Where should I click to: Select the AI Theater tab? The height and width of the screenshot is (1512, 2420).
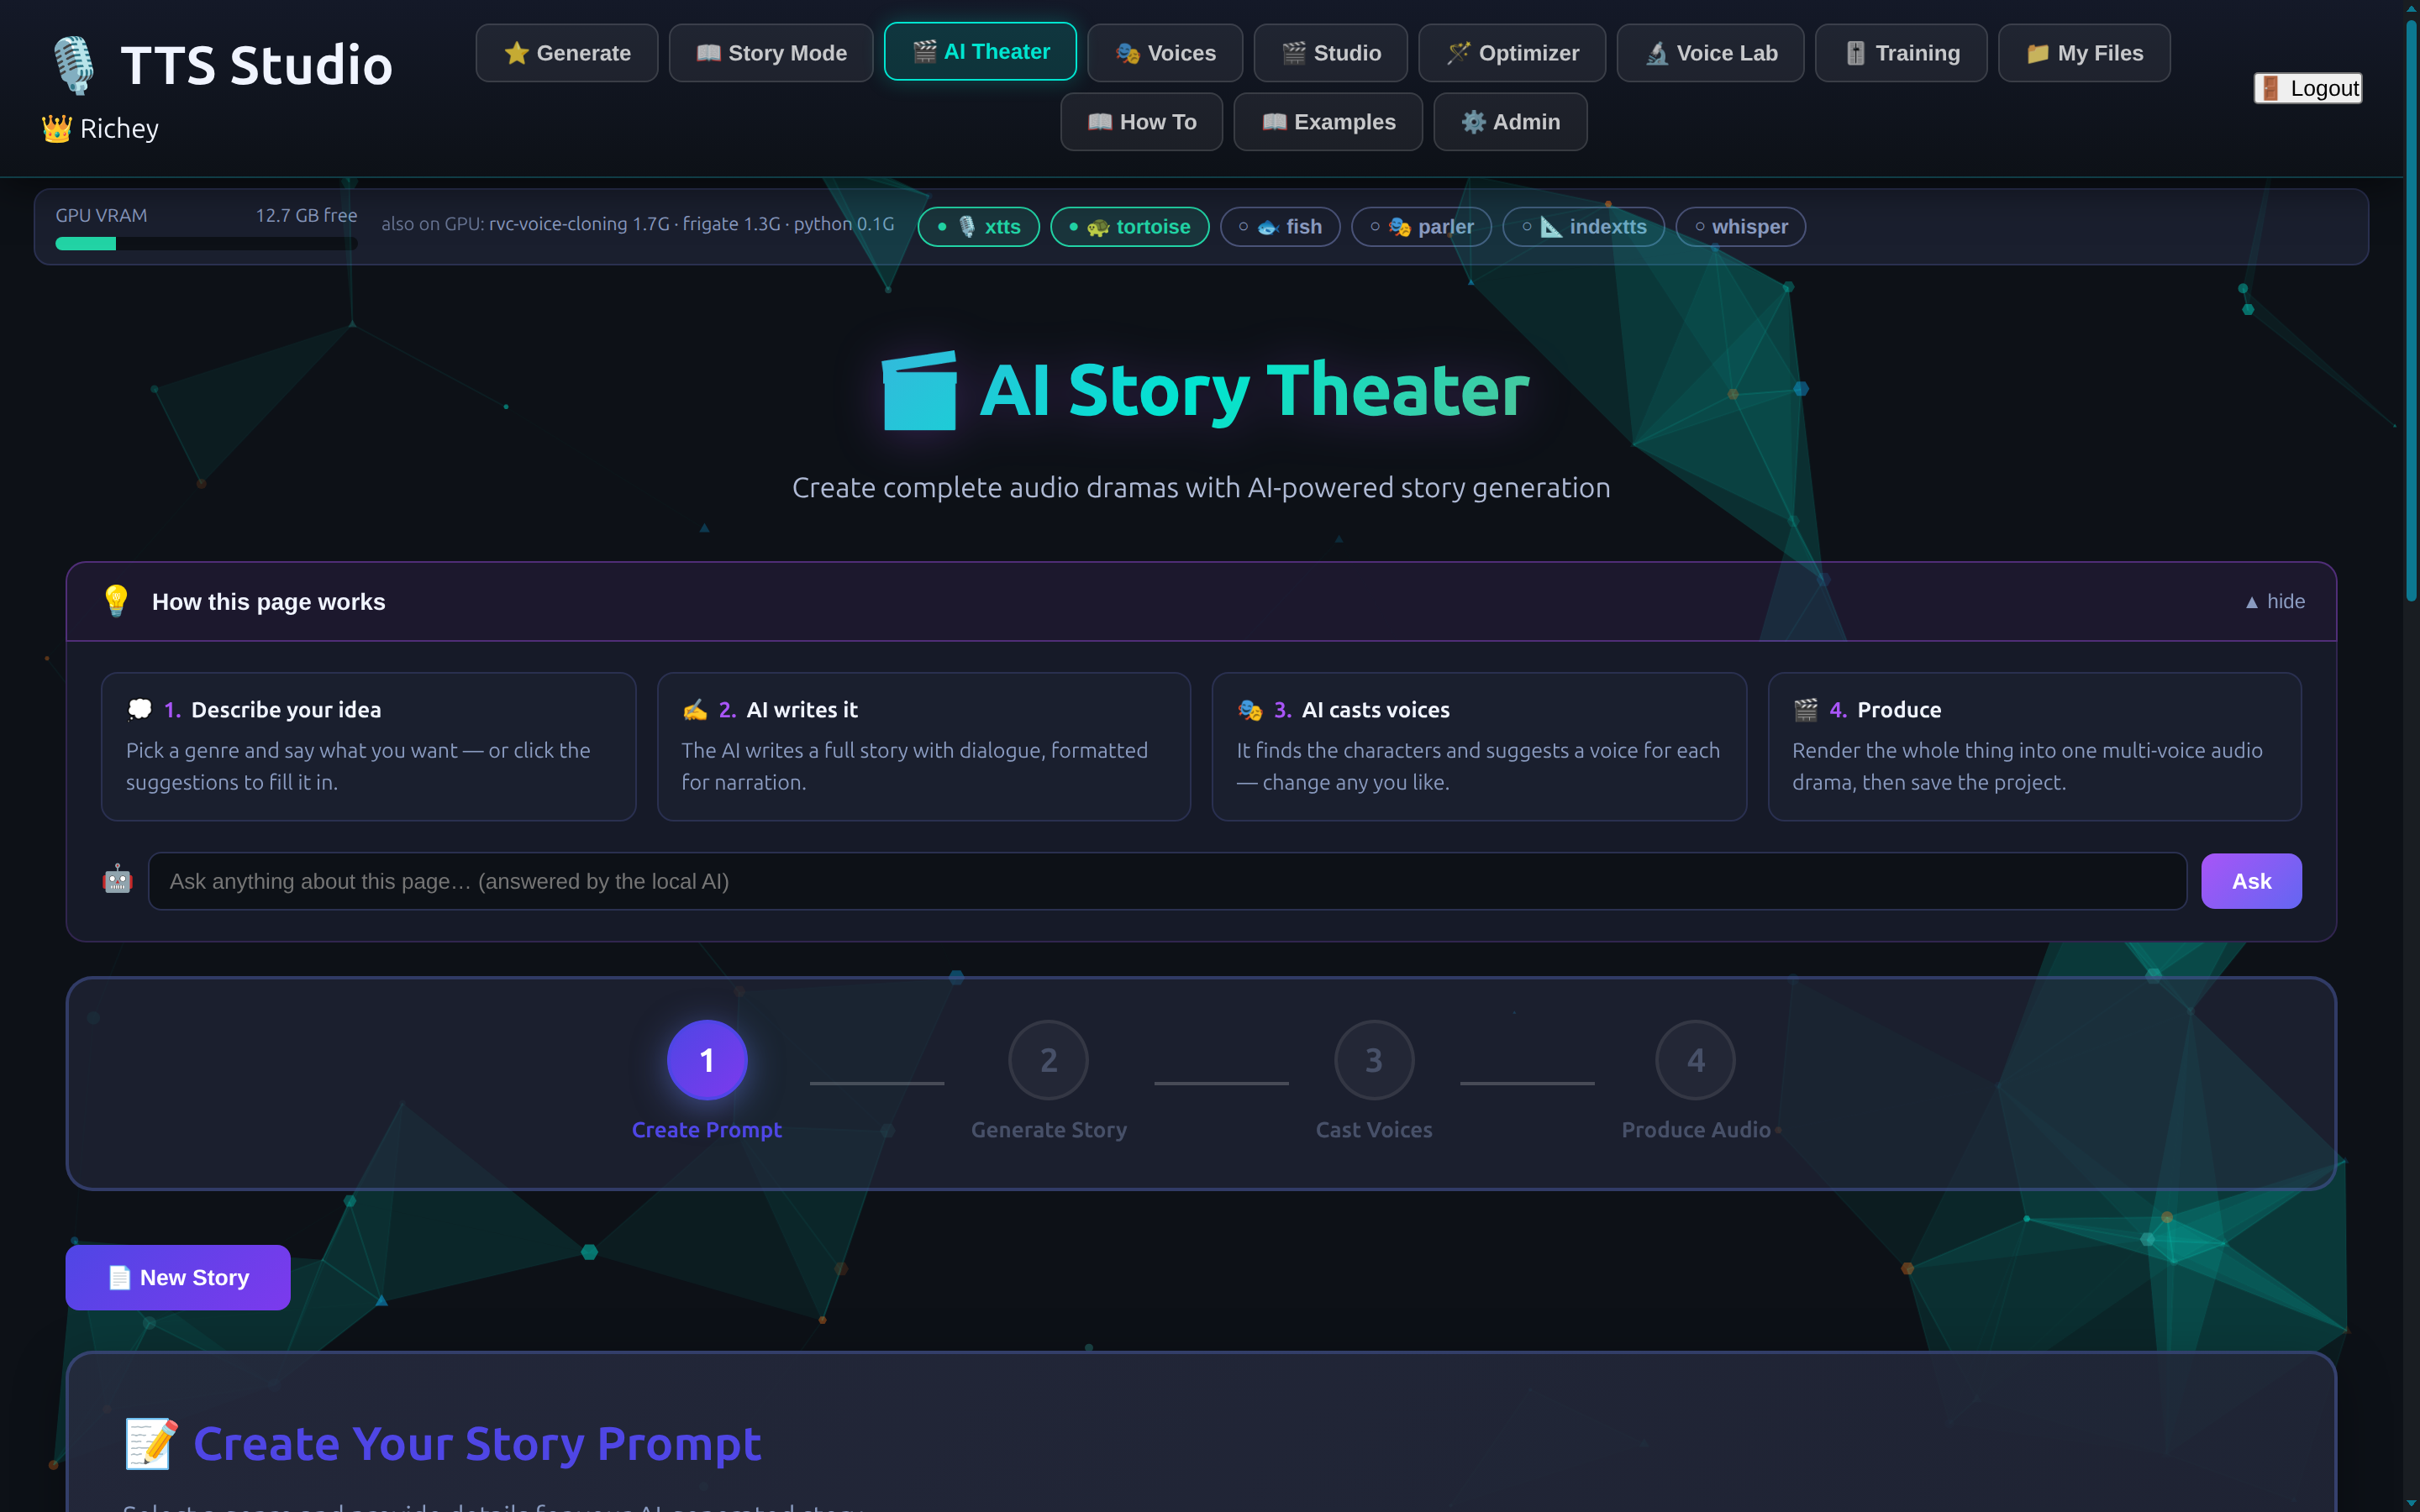[980, 51]
